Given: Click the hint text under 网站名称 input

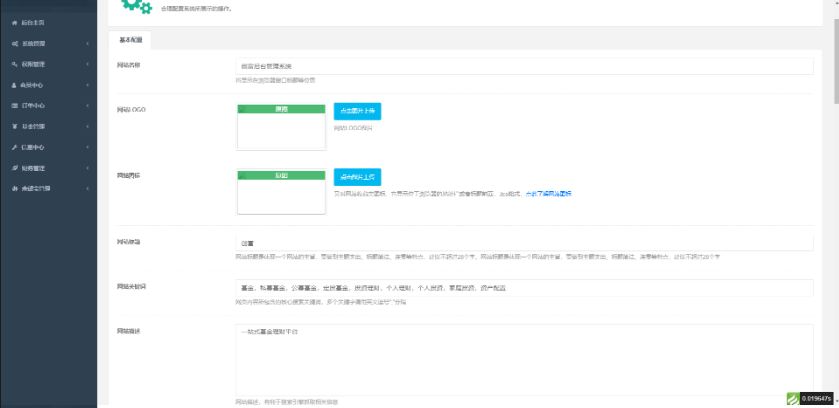Looking at the screenshot, I should coord(276,81).
